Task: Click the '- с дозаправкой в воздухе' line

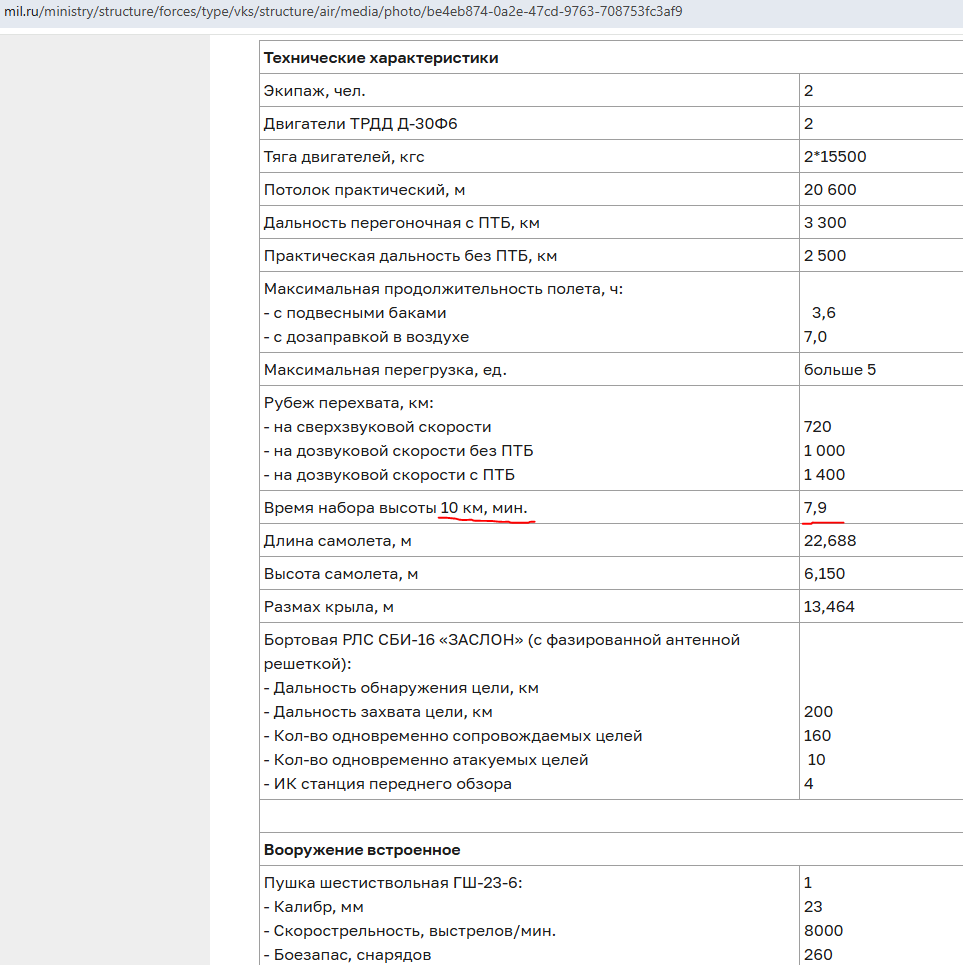Action: pyautogui.click(x=367, y=337)
